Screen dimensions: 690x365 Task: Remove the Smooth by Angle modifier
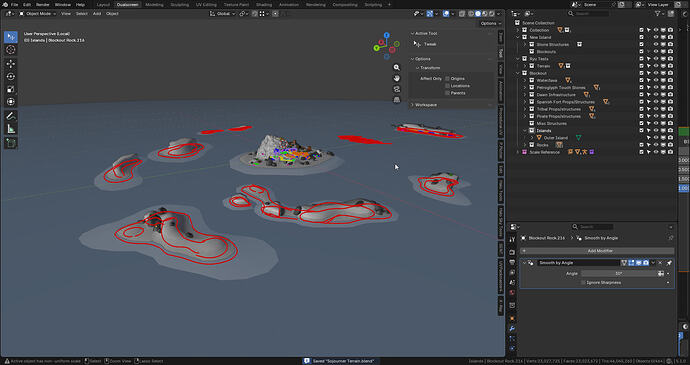point(660,263)
